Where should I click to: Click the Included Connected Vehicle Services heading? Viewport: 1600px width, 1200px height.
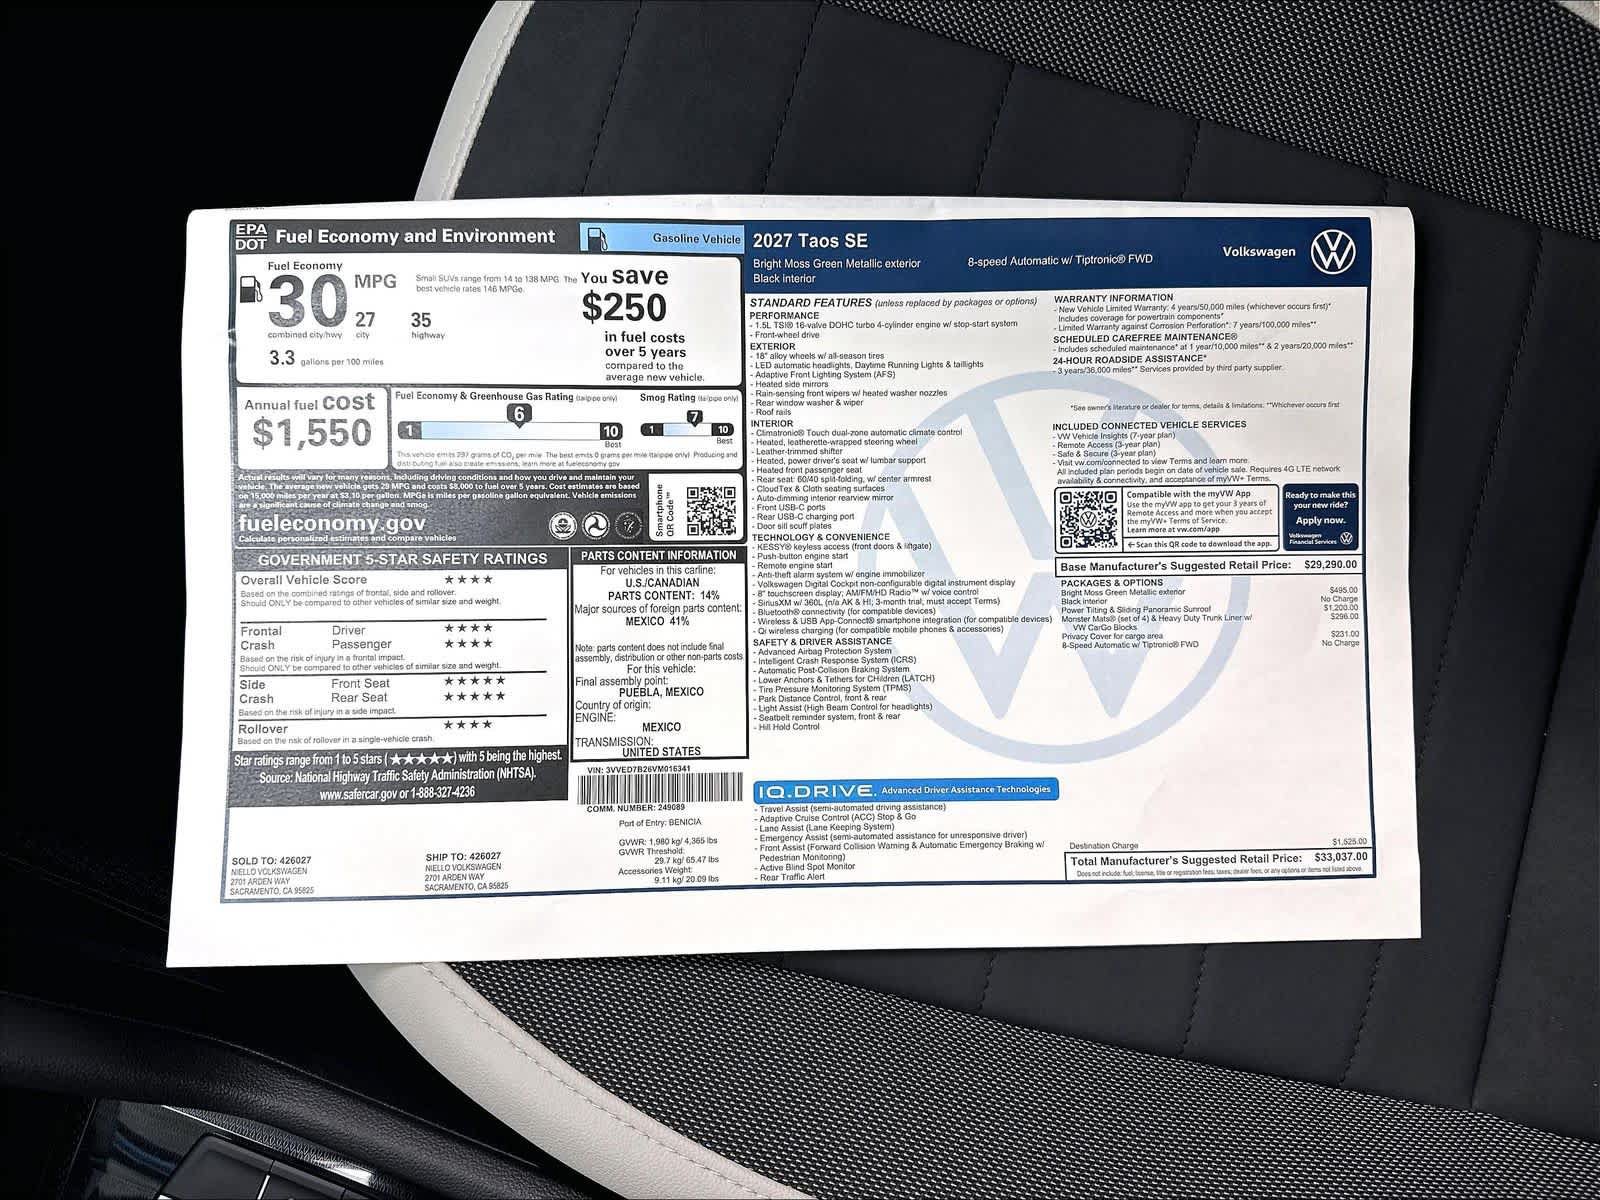click(1149, 424)
